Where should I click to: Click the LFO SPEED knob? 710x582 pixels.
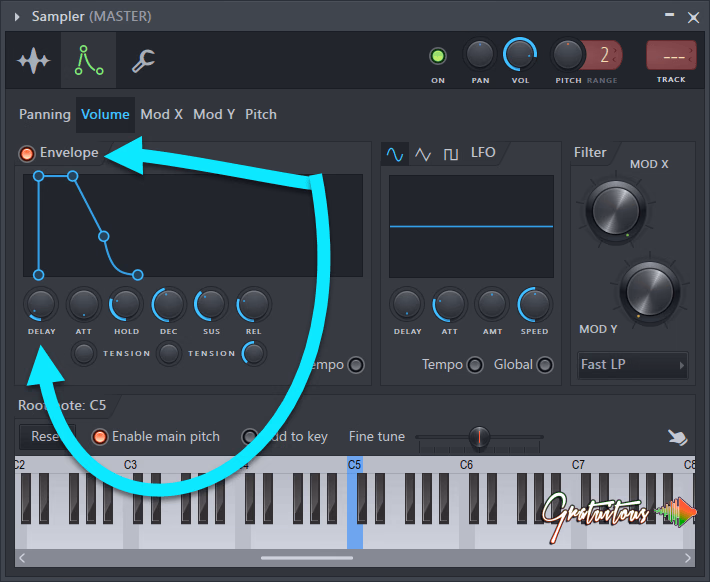click(x=534, y=303)
